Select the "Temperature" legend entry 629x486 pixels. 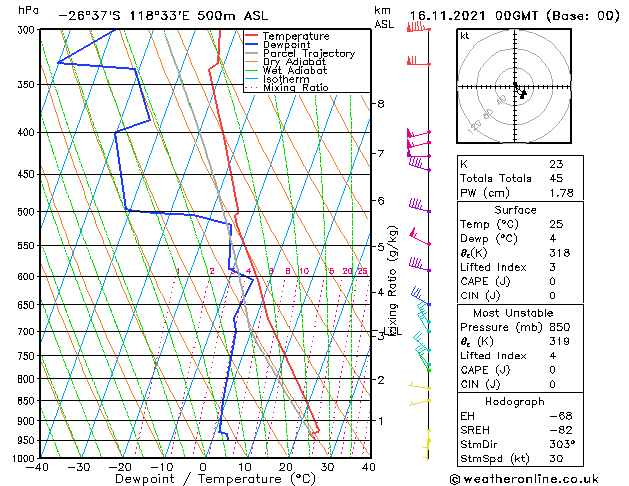(x=296, y=36)
